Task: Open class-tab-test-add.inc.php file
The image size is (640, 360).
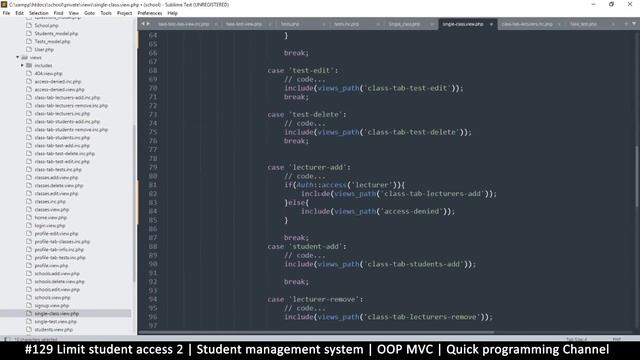Action: (x=62, y=146)
